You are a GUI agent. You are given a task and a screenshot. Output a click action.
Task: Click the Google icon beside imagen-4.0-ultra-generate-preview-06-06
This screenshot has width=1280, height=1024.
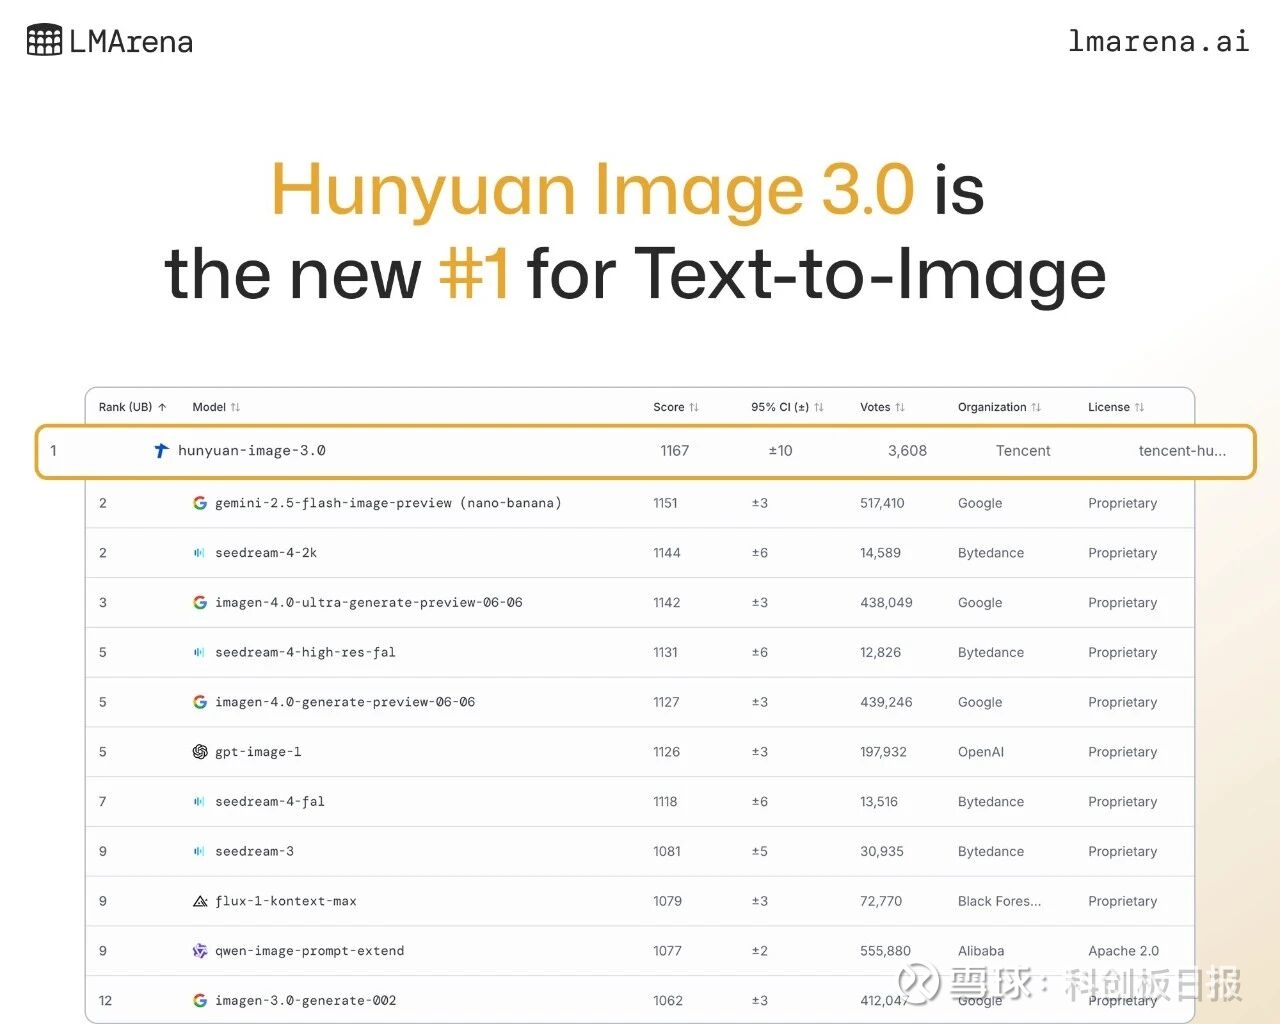coord(200,603)
